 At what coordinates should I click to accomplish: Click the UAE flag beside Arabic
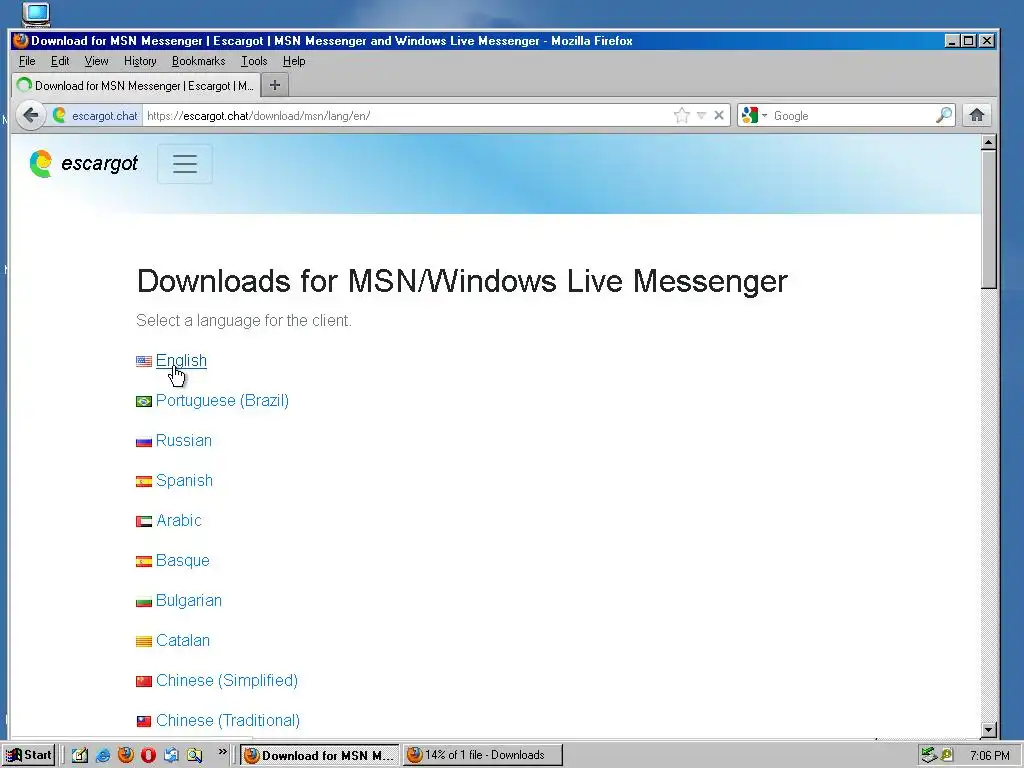[144, 521]
